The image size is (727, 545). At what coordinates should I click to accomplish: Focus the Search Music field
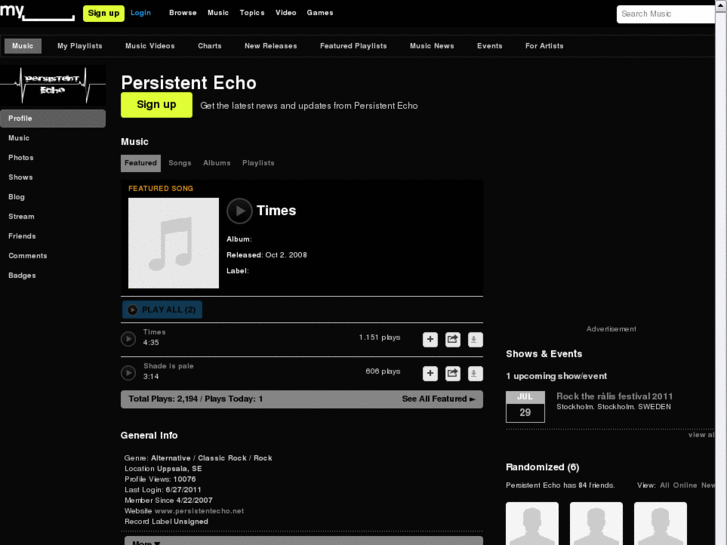click(665, 14)
